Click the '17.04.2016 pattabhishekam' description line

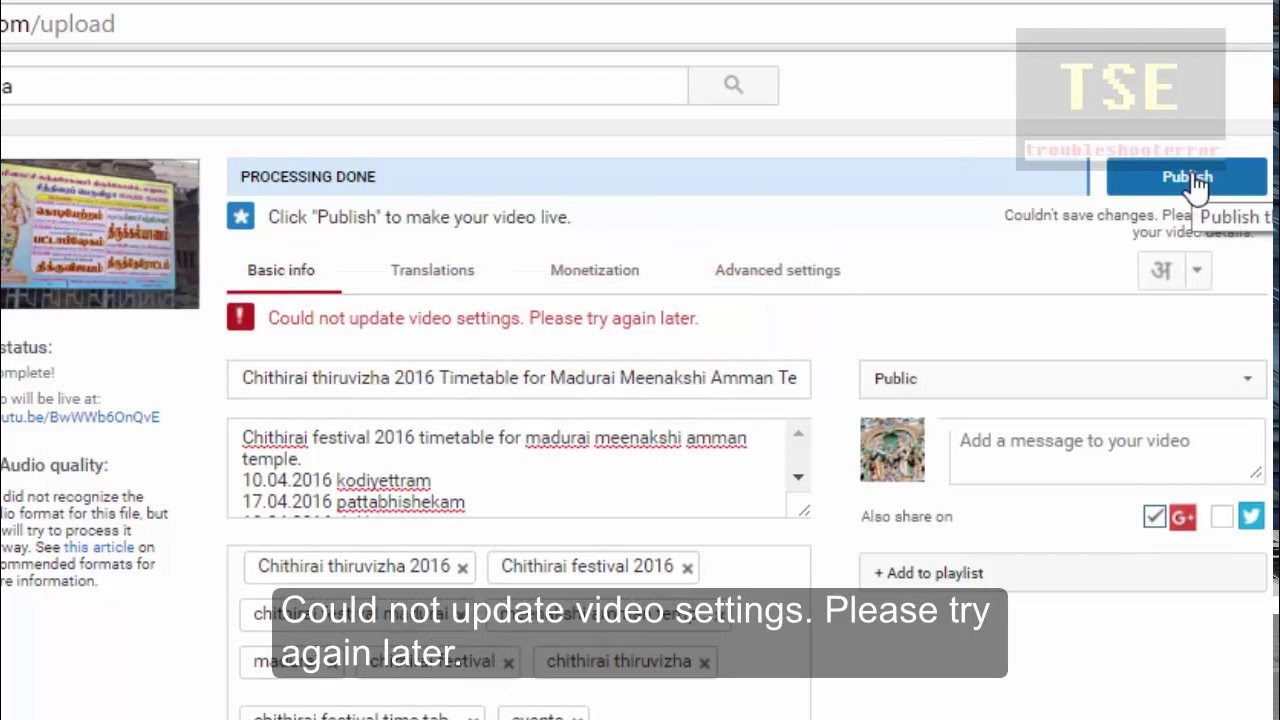click(353, 502)
